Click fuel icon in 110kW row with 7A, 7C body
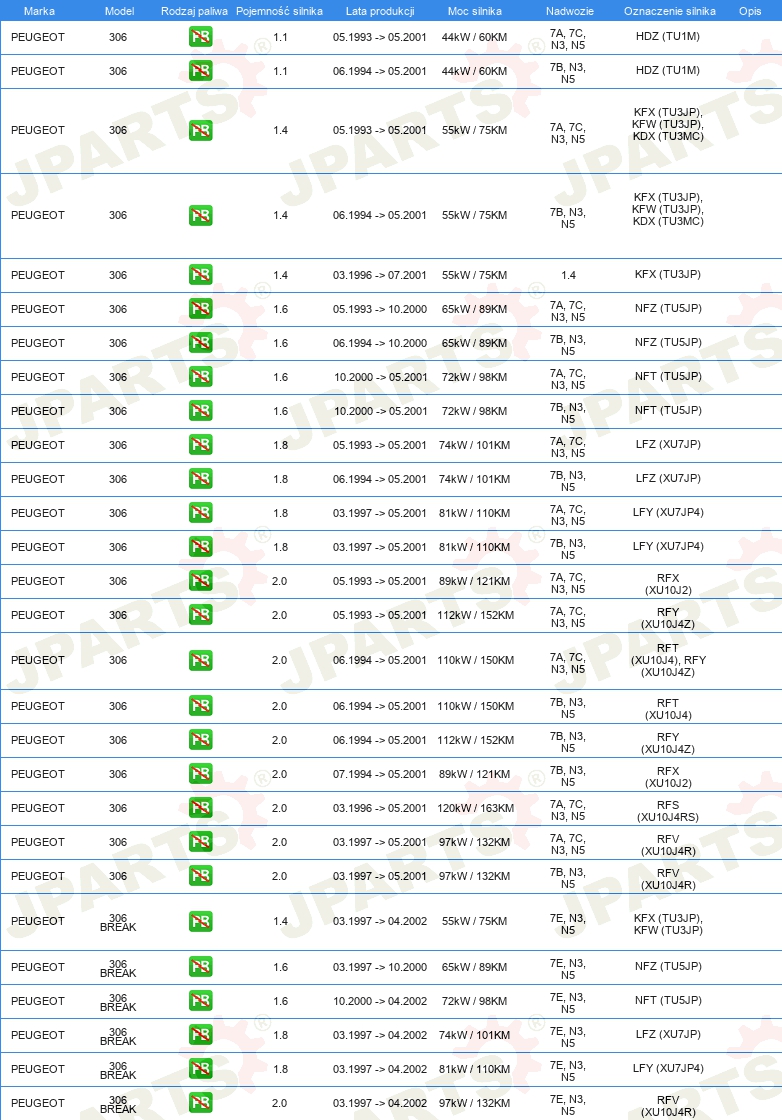The image size is (782, 1120). pos(201,660)
